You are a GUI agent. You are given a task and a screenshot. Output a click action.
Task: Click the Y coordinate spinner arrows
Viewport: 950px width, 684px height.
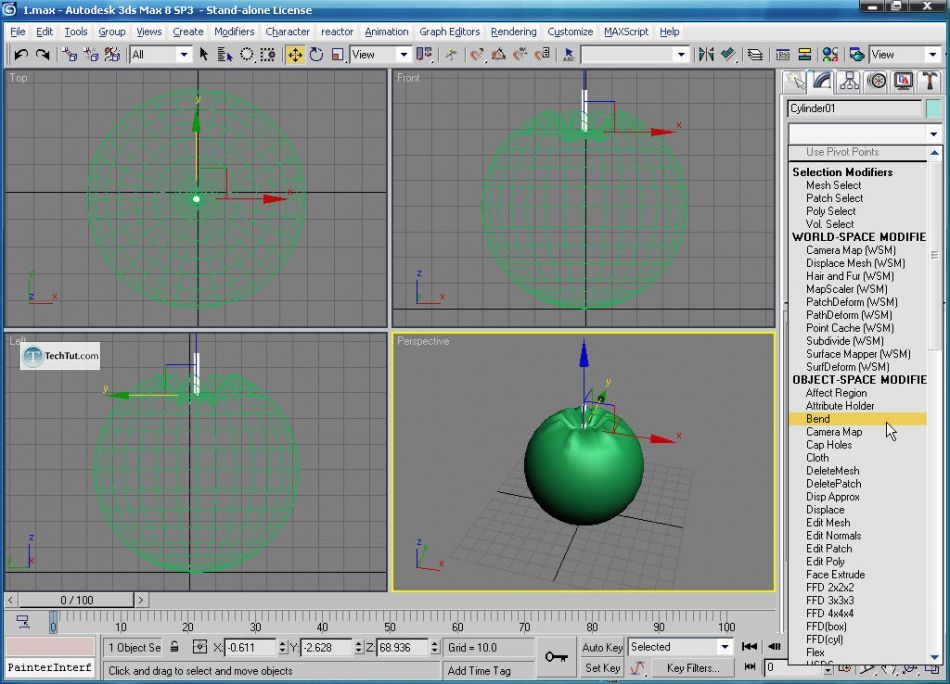click(x=358, y=647)
